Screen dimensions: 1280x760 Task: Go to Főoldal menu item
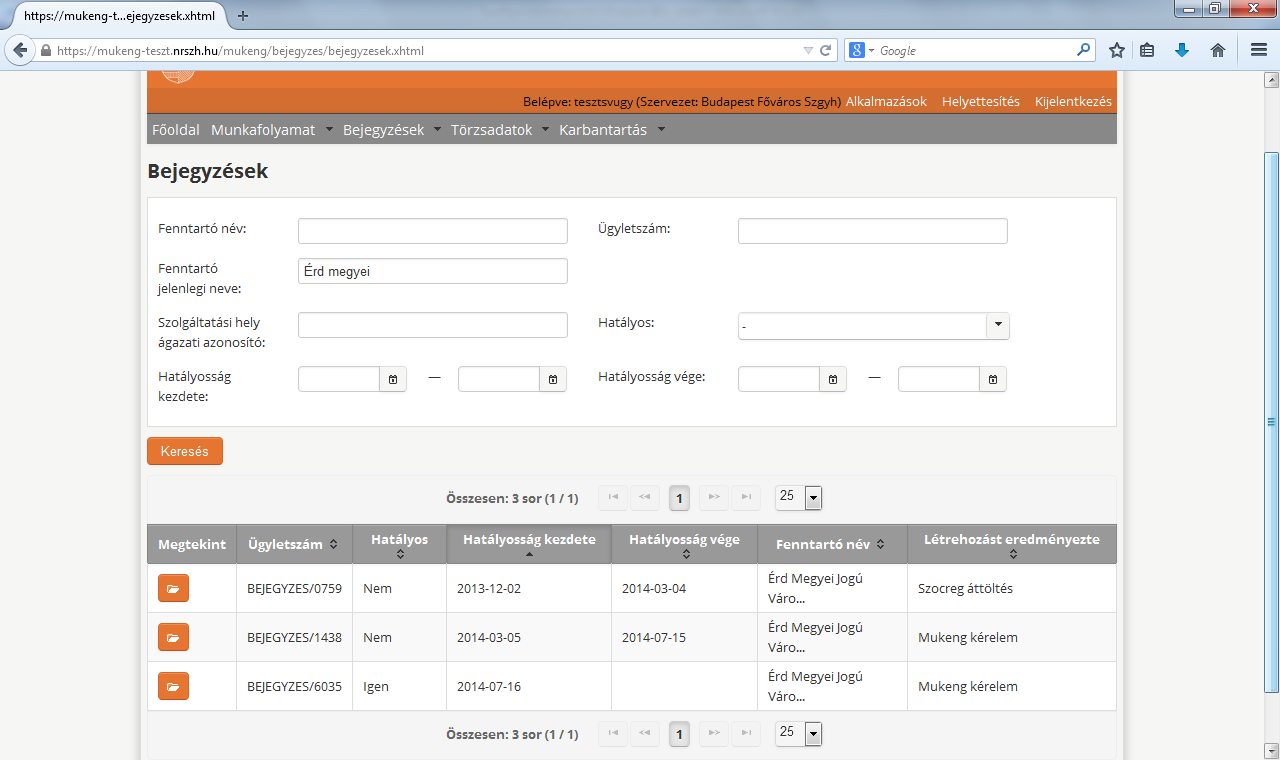pyautogui.click(x=176, y=130)
